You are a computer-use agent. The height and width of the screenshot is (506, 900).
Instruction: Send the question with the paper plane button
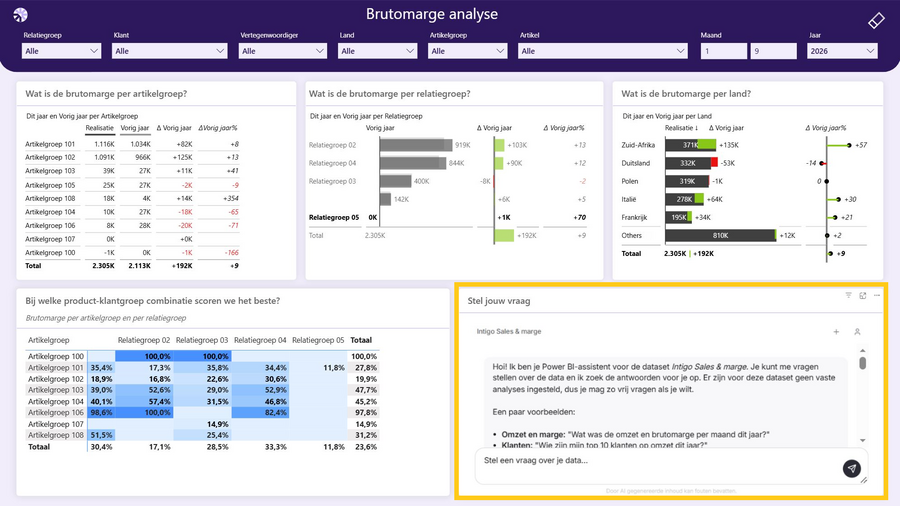852,468
